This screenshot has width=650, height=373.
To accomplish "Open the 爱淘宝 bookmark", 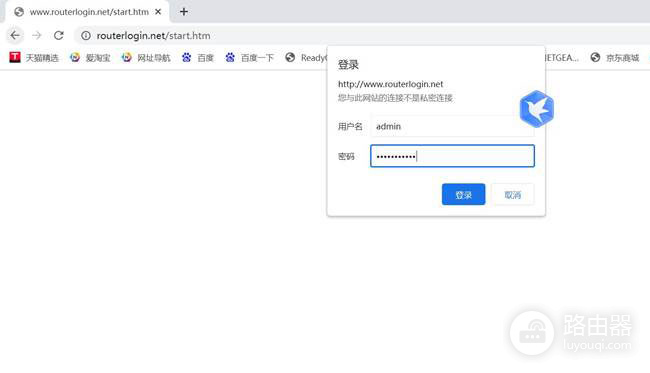I will point(90,58).
